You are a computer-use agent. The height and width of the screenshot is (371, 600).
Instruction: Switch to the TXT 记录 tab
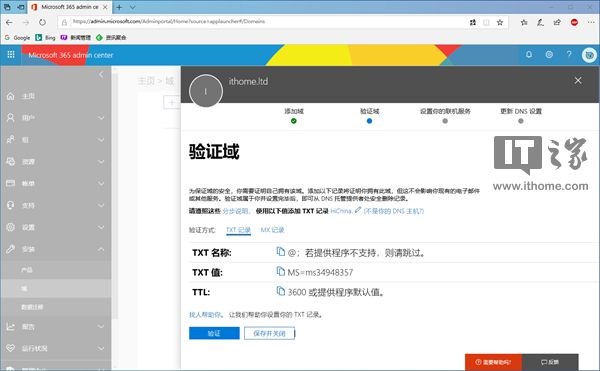click(238, 230)
